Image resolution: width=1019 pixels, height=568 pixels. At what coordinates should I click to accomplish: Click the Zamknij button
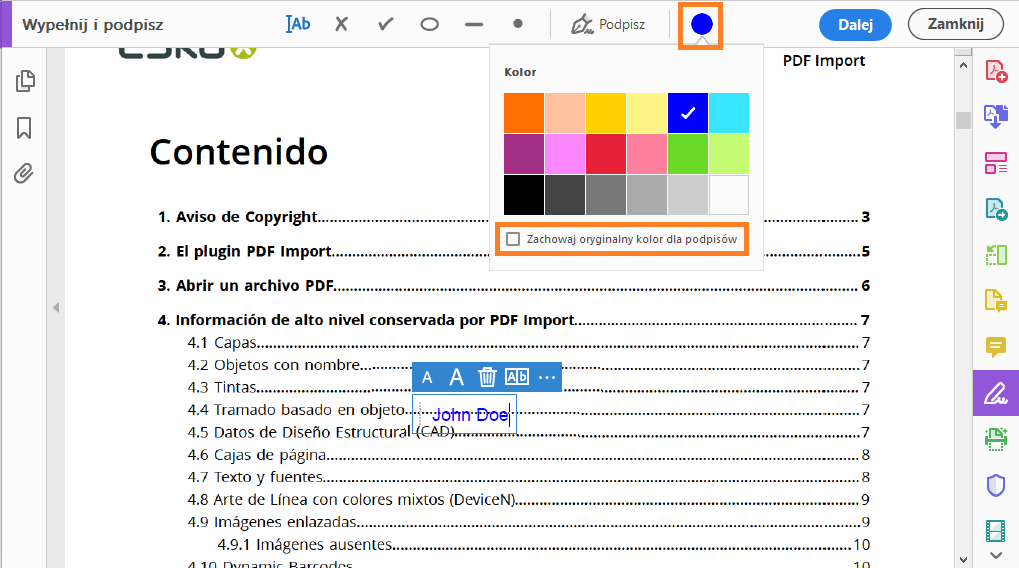click(x=955, y=24)
